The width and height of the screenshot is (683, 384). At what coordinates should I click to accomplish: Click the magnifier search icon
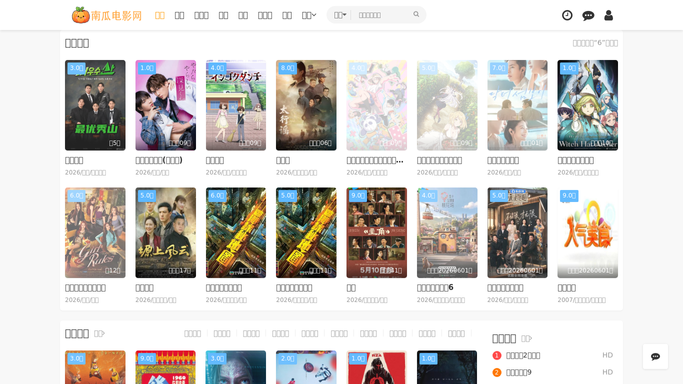[416, 14]
